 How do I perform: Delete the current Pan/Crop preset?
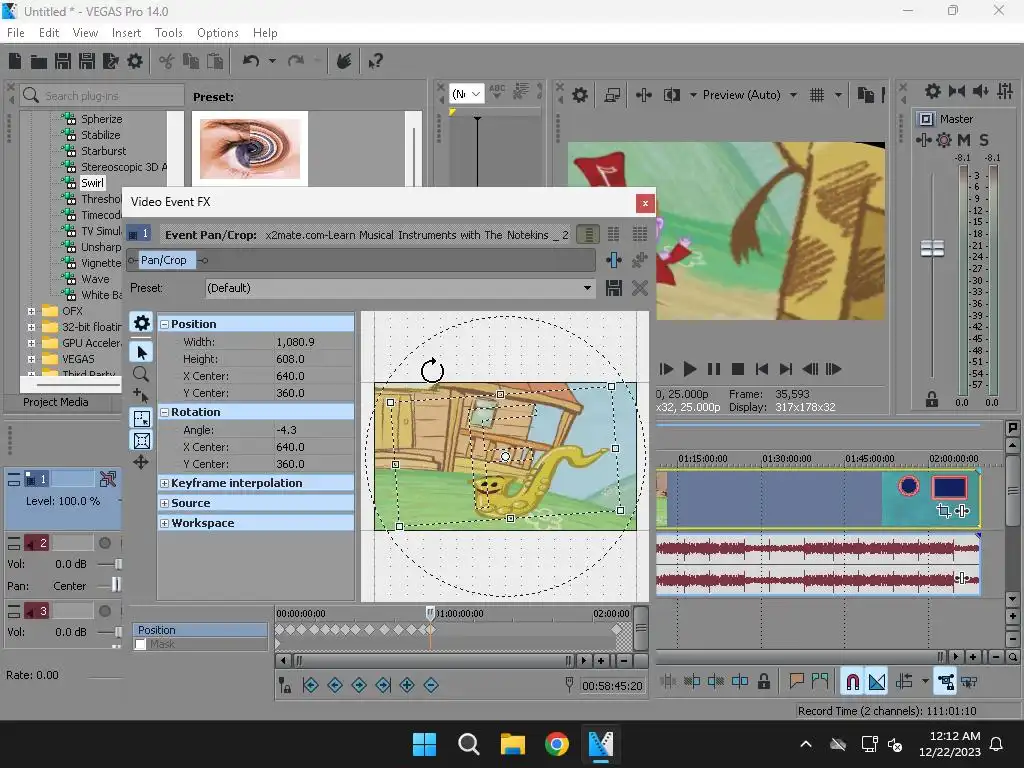(x=639, y=288)
